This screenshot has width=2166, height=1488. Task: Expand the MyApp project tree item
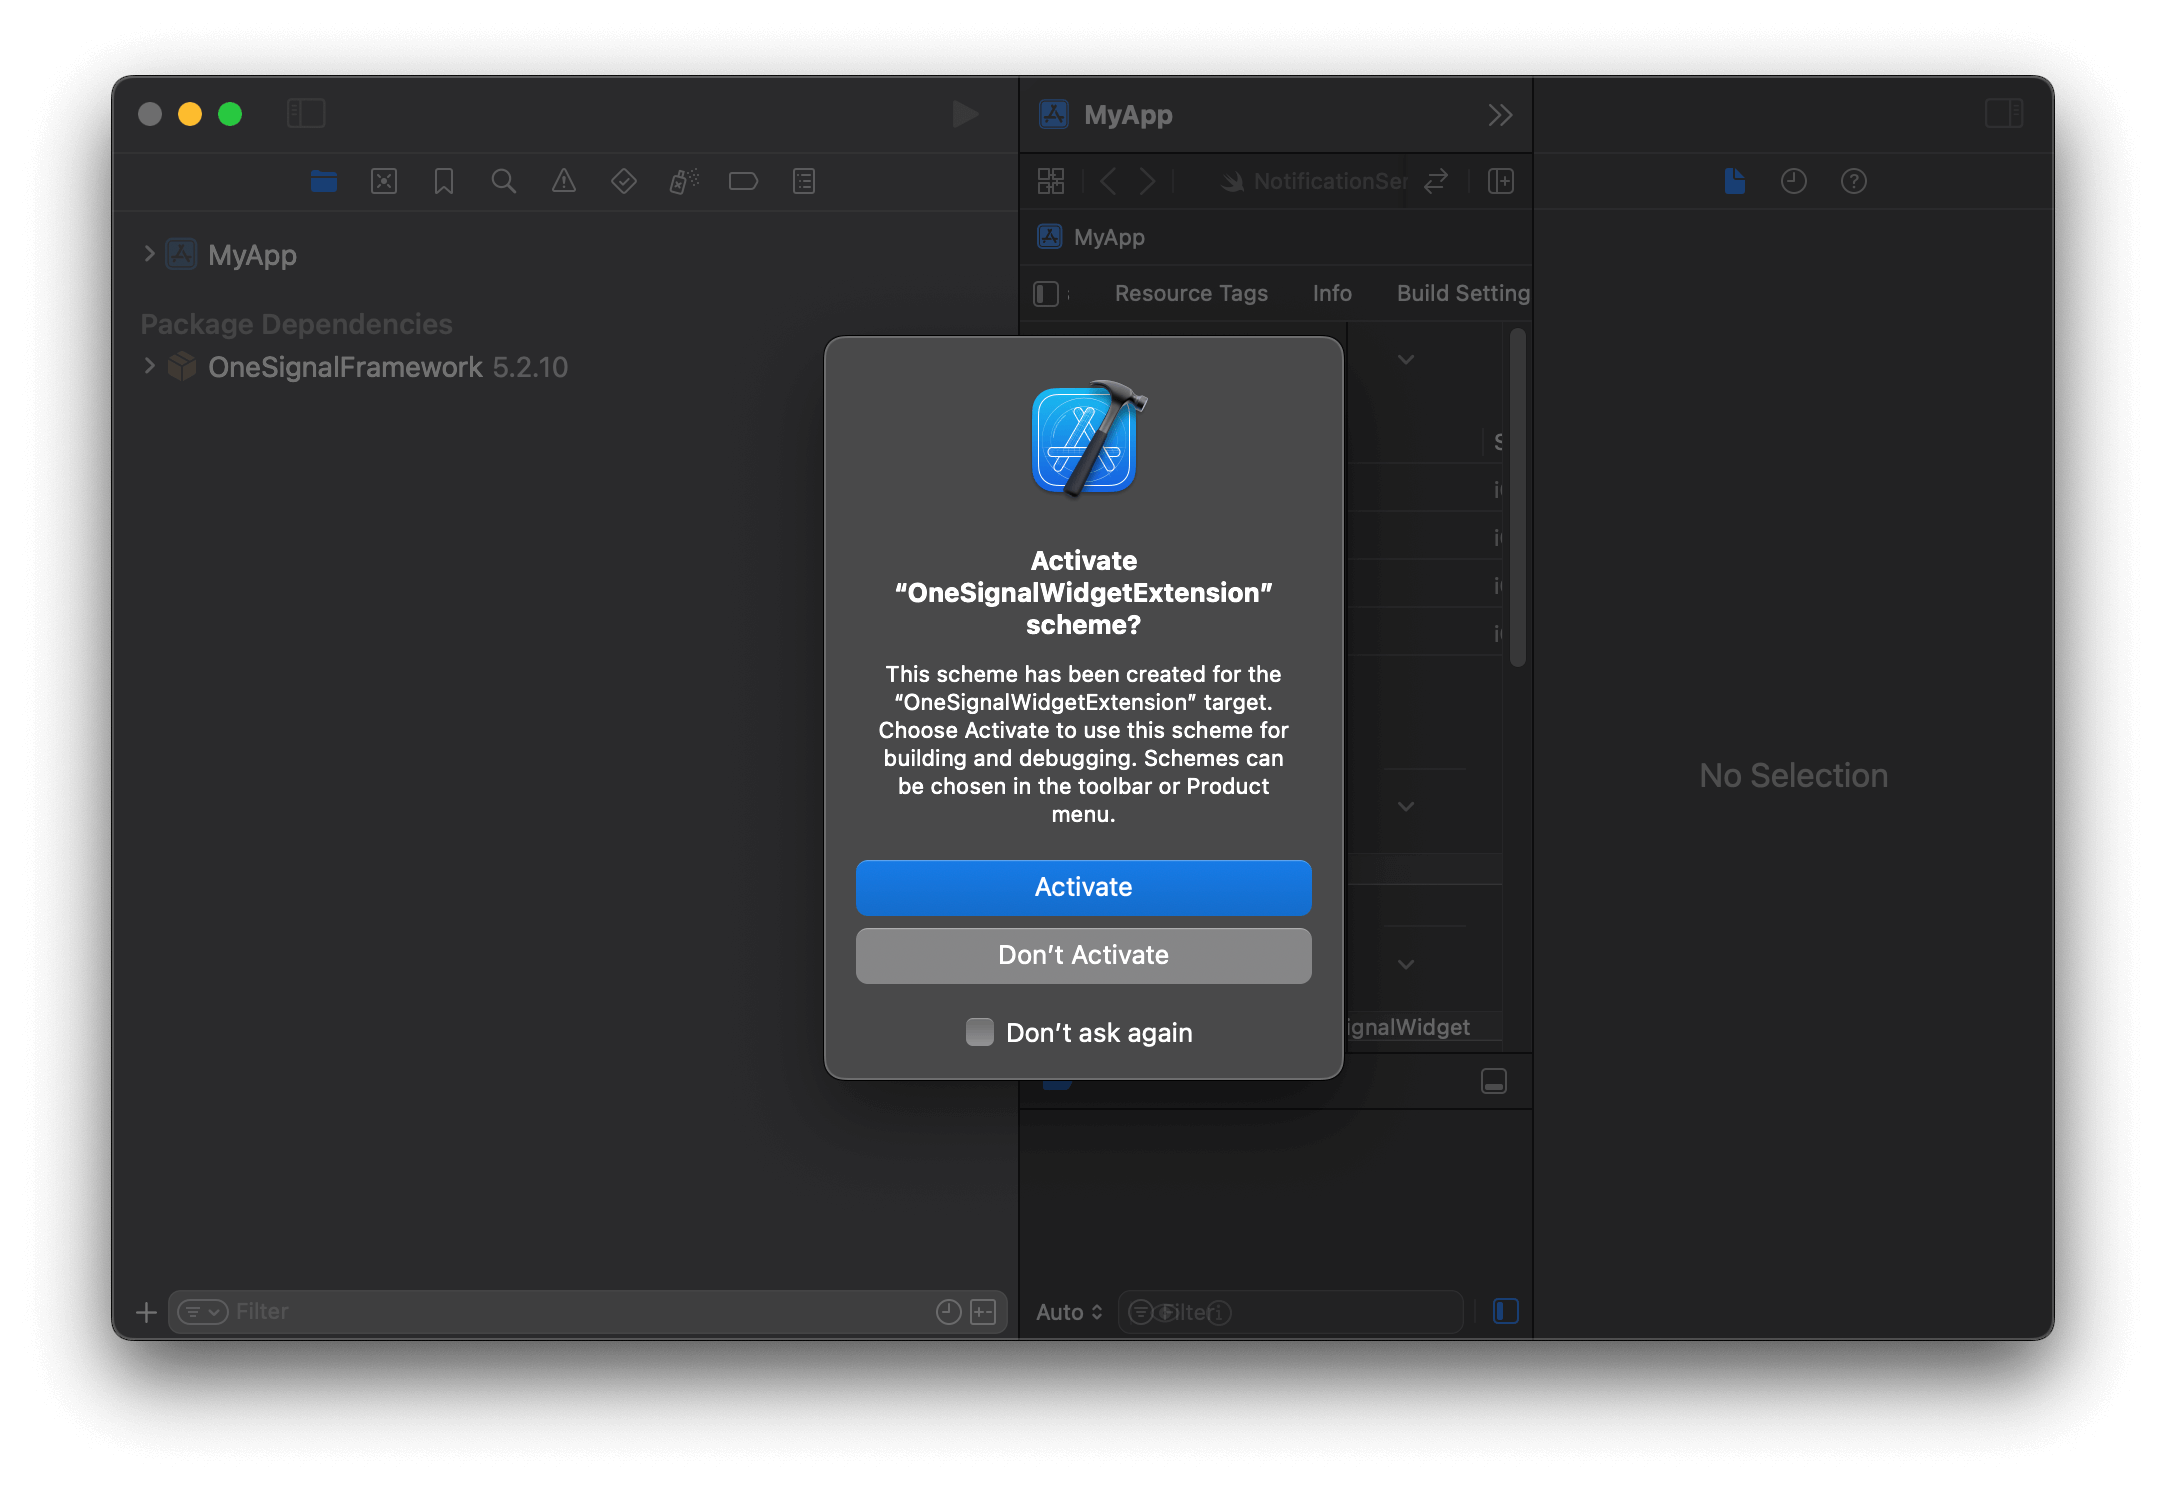coord(149,254)
